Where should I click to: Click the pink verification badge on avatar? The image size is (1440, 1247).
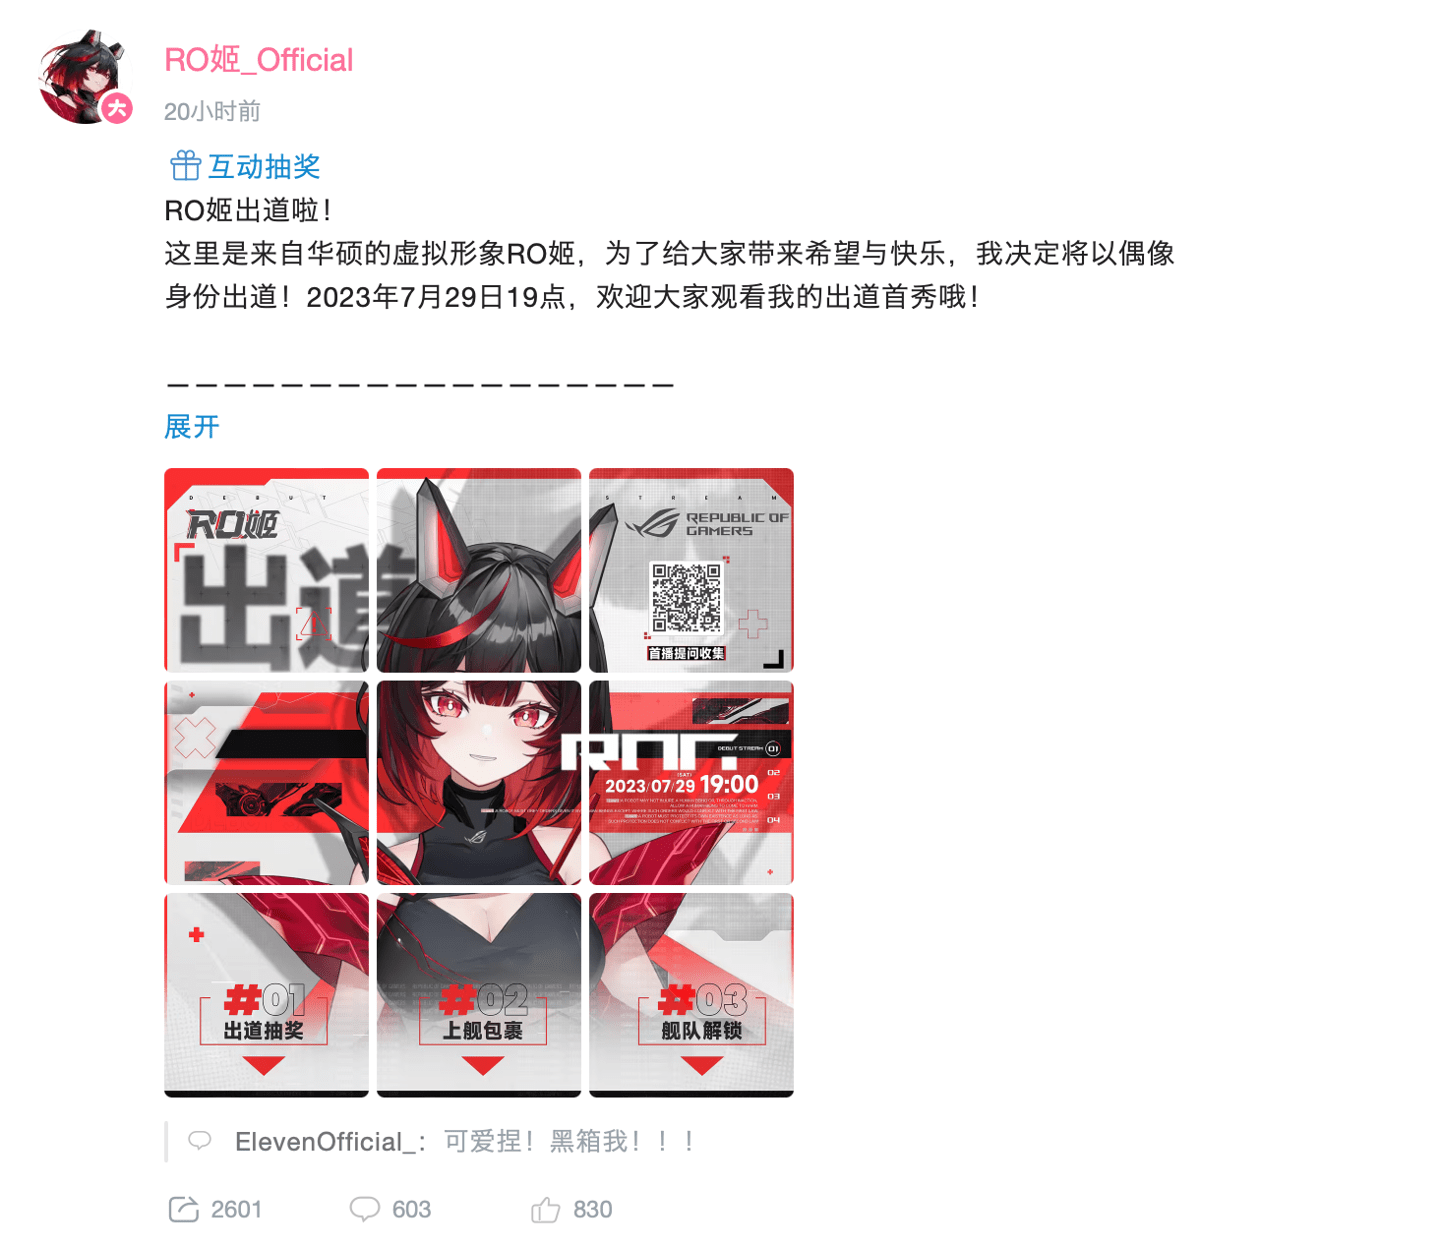[x=117, y=108]
